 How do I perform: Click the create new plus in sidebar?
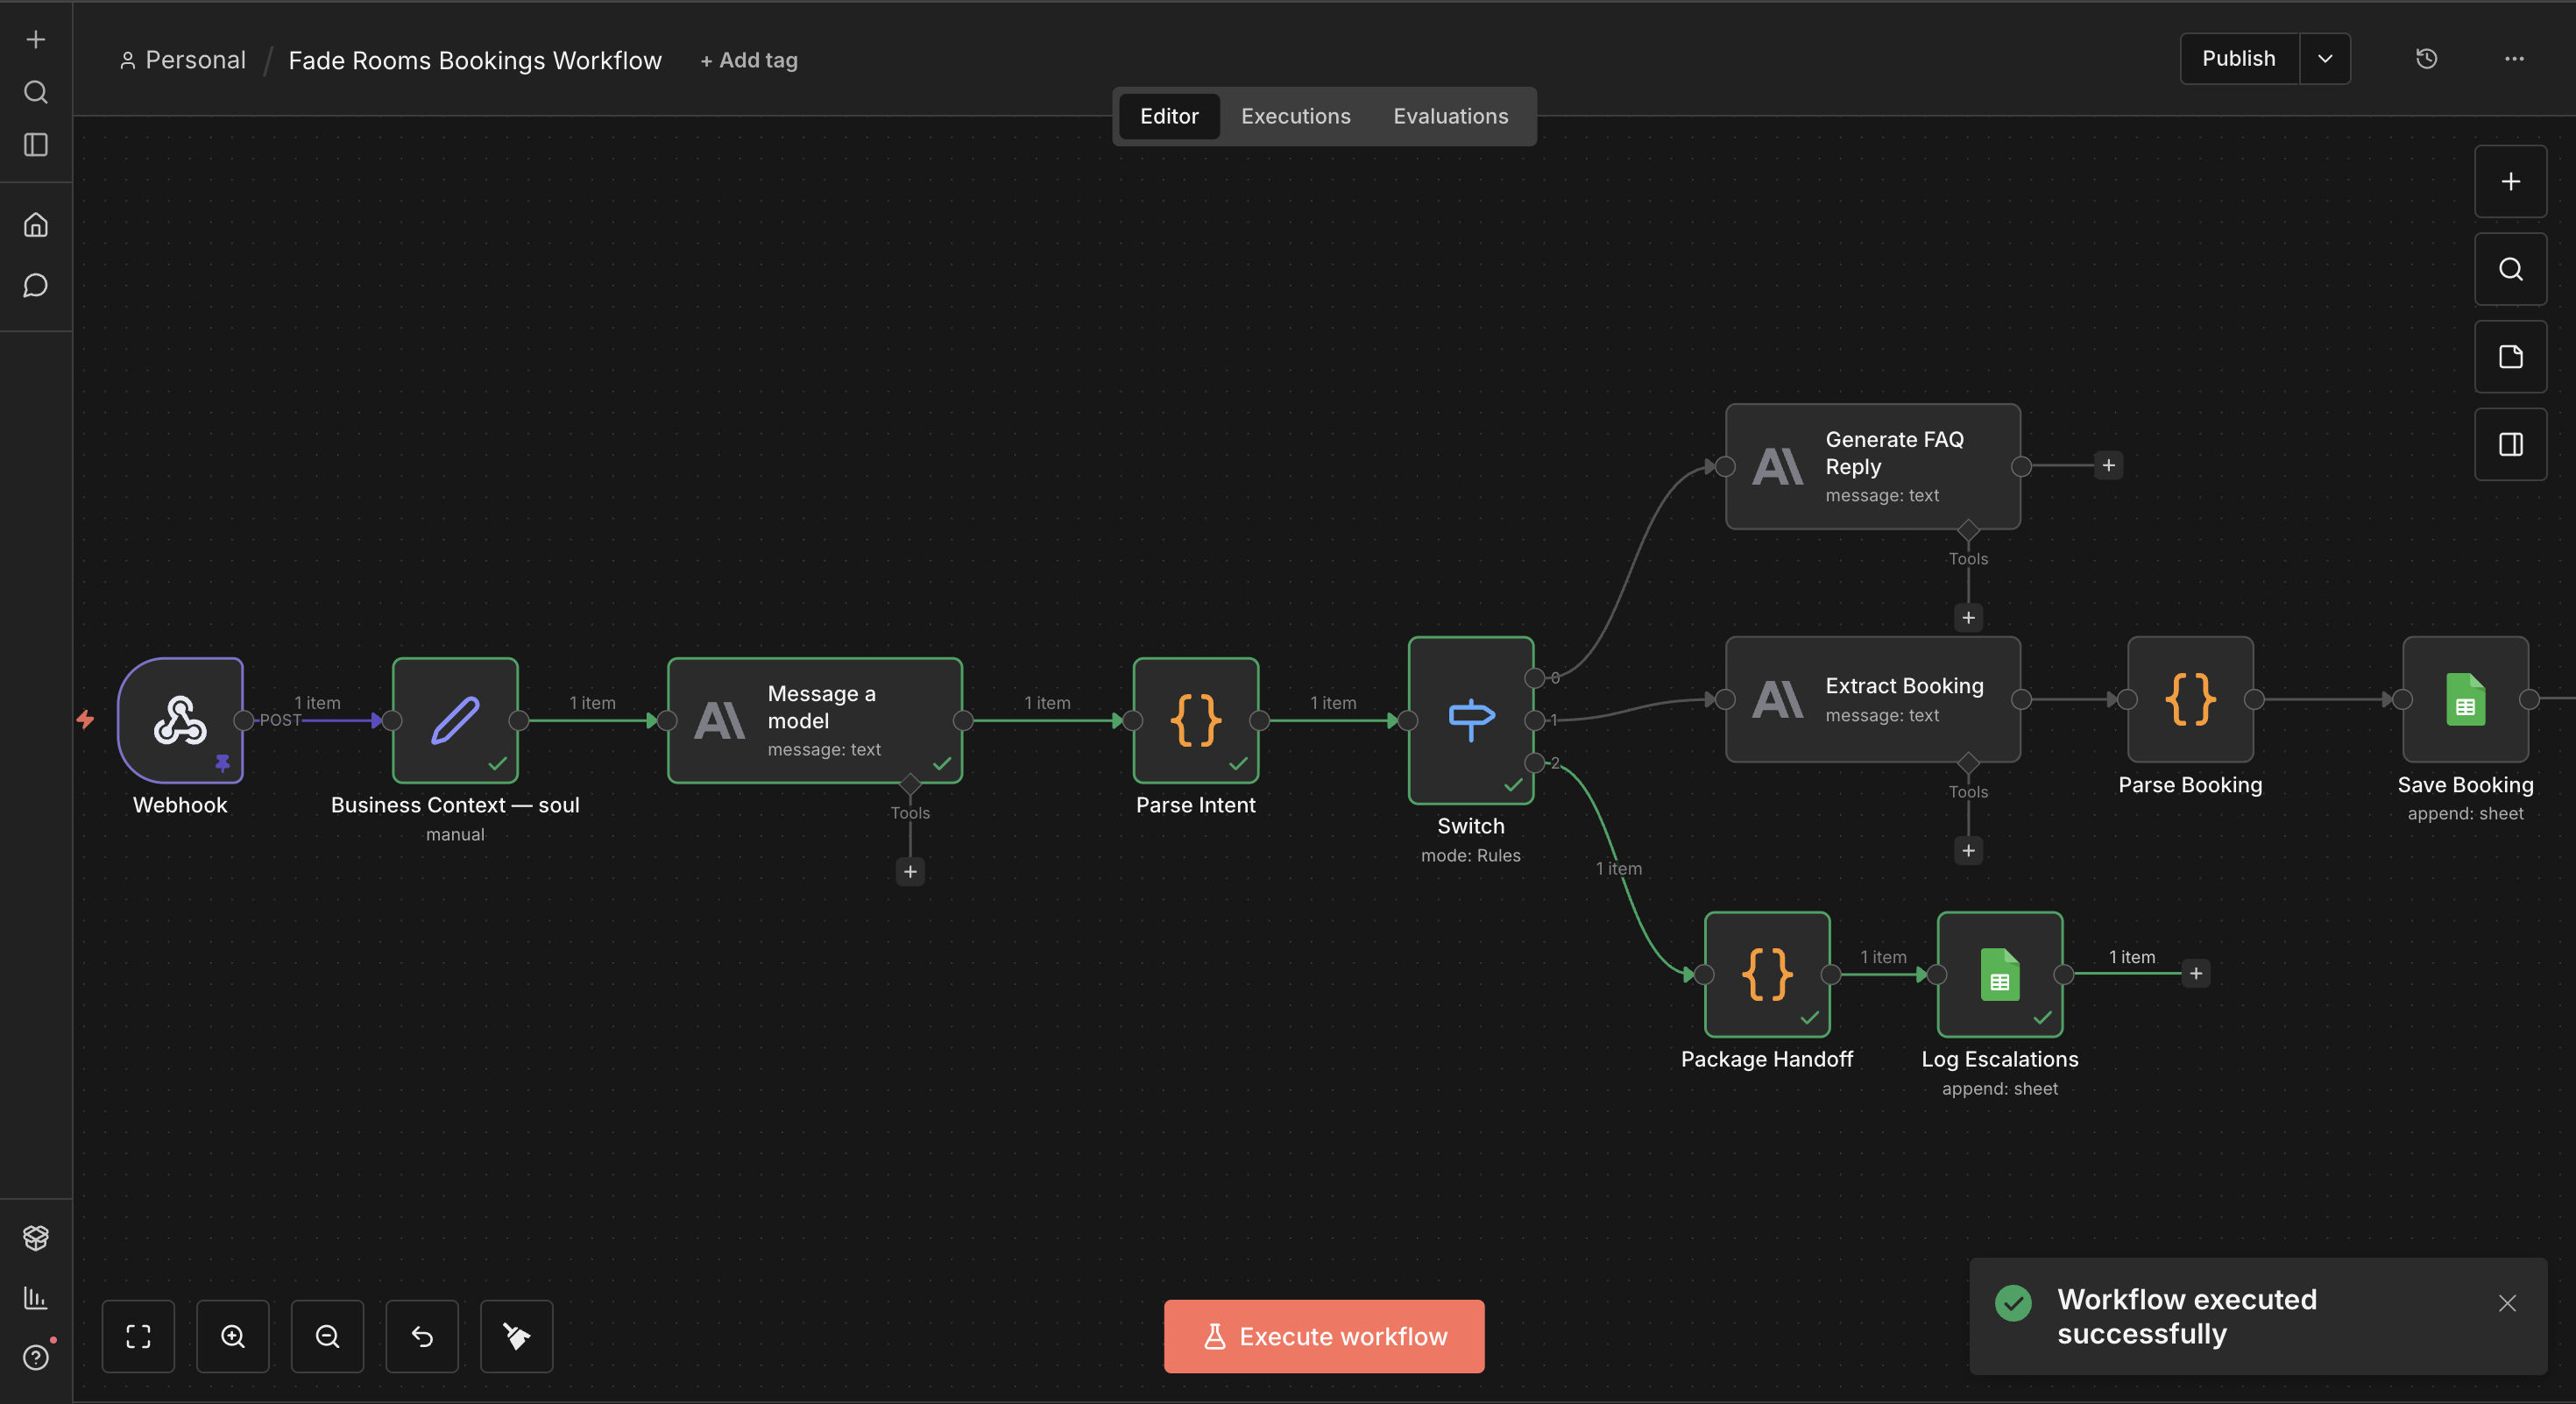[x=36, y=39]
